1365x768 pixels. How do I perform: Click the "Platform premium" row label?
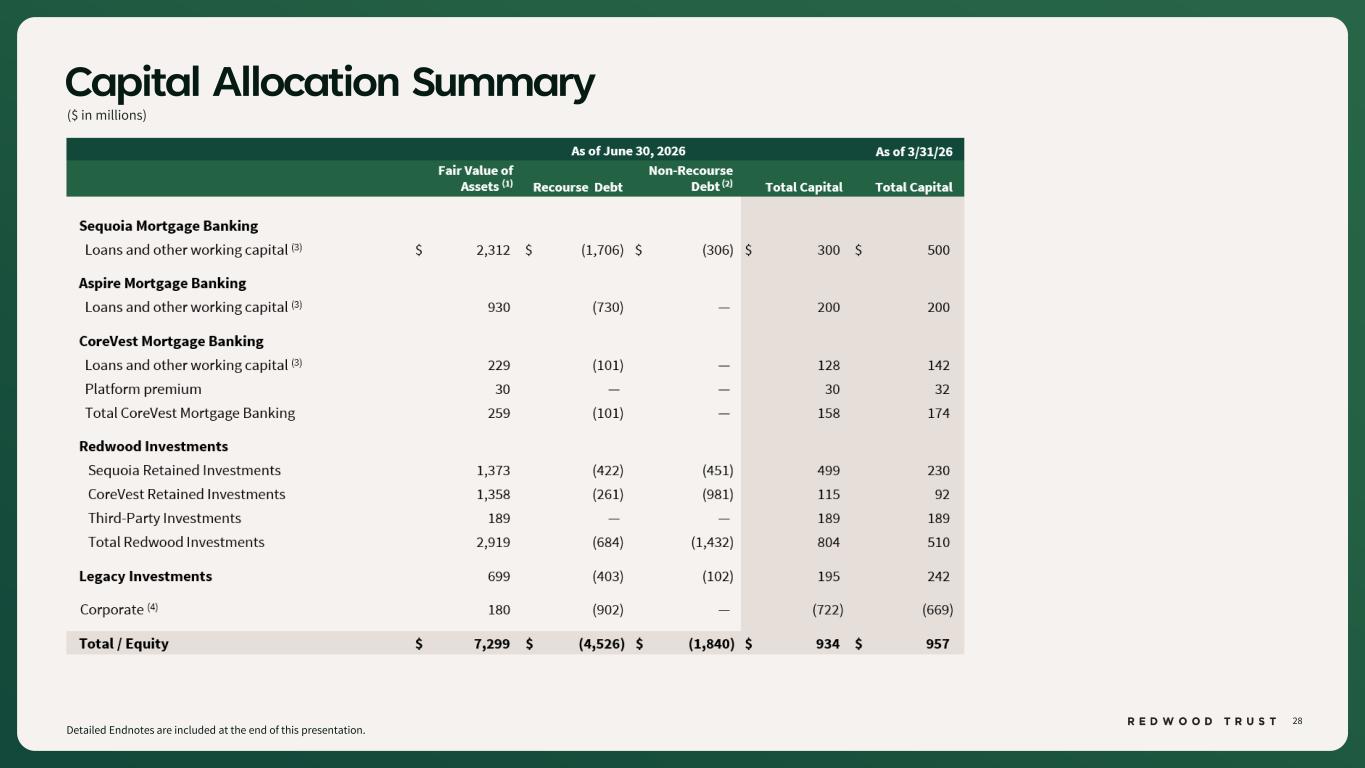point(143,389)
